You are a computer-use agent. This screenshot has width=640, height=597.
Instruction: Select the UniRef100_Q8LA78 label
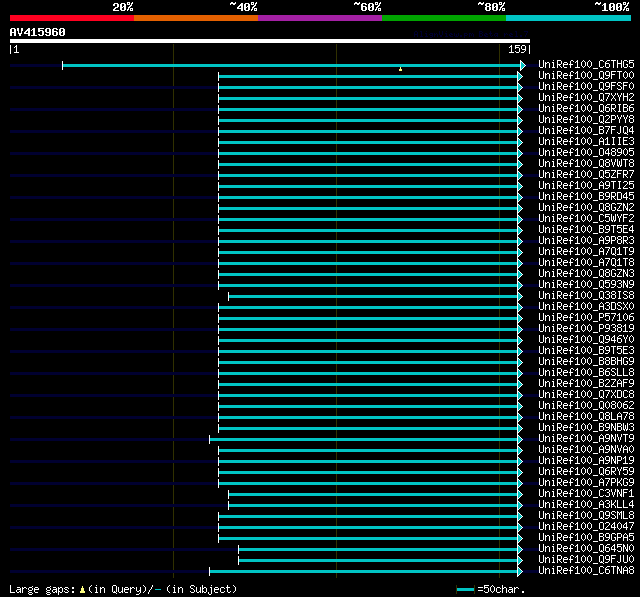pos(586,417)
